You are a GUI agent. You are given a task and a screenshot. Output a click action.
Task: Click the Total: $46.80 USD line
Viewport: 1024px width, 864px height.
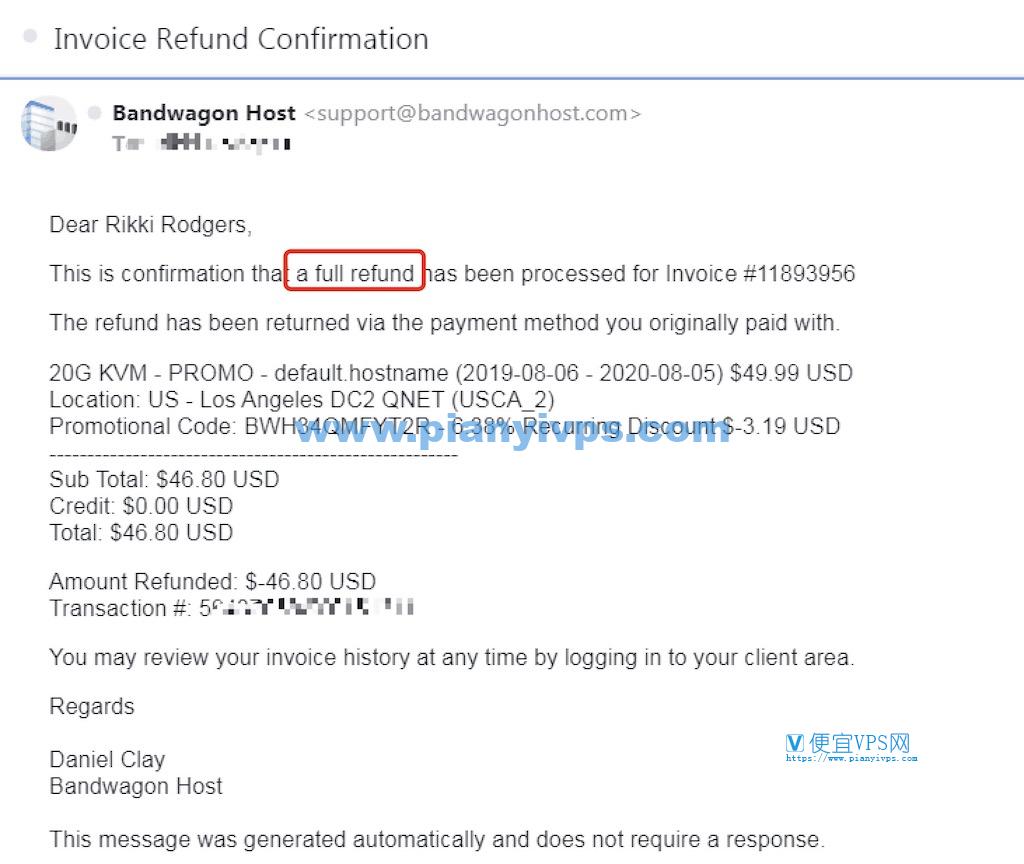(141, 533)
